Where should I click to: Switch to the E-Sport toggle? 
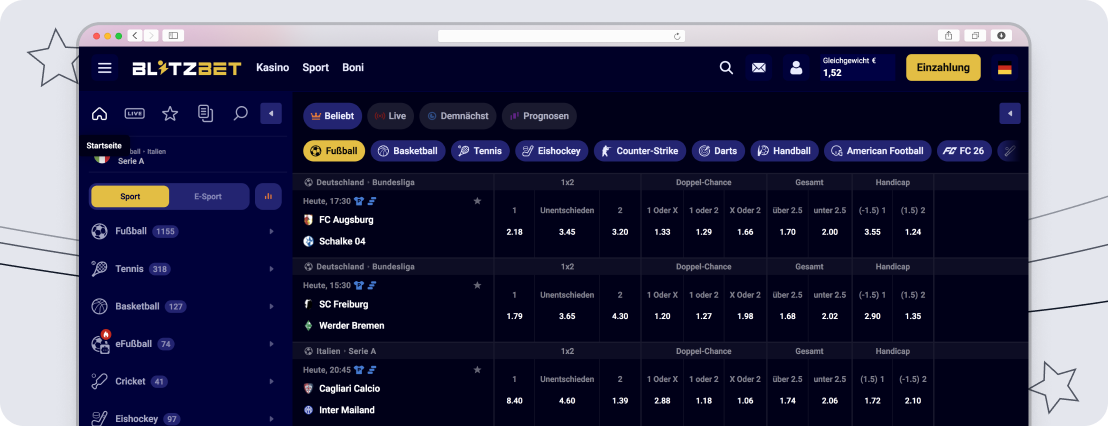(208, 196)
